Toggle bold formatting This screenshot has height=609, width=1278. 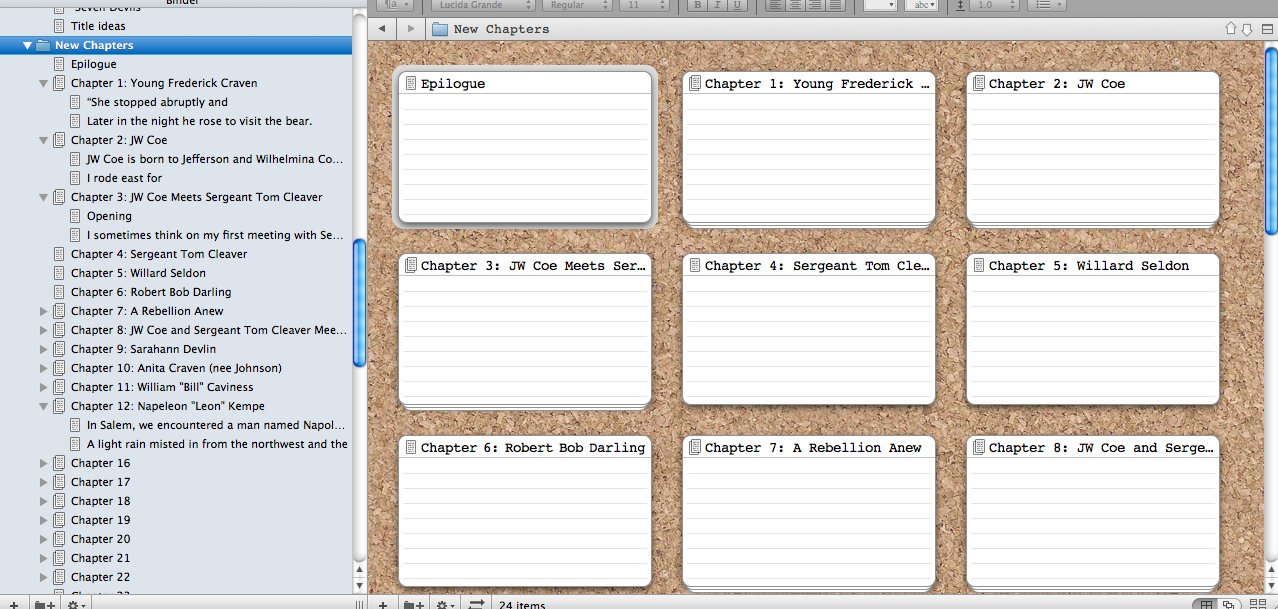[x=697, y=5]
